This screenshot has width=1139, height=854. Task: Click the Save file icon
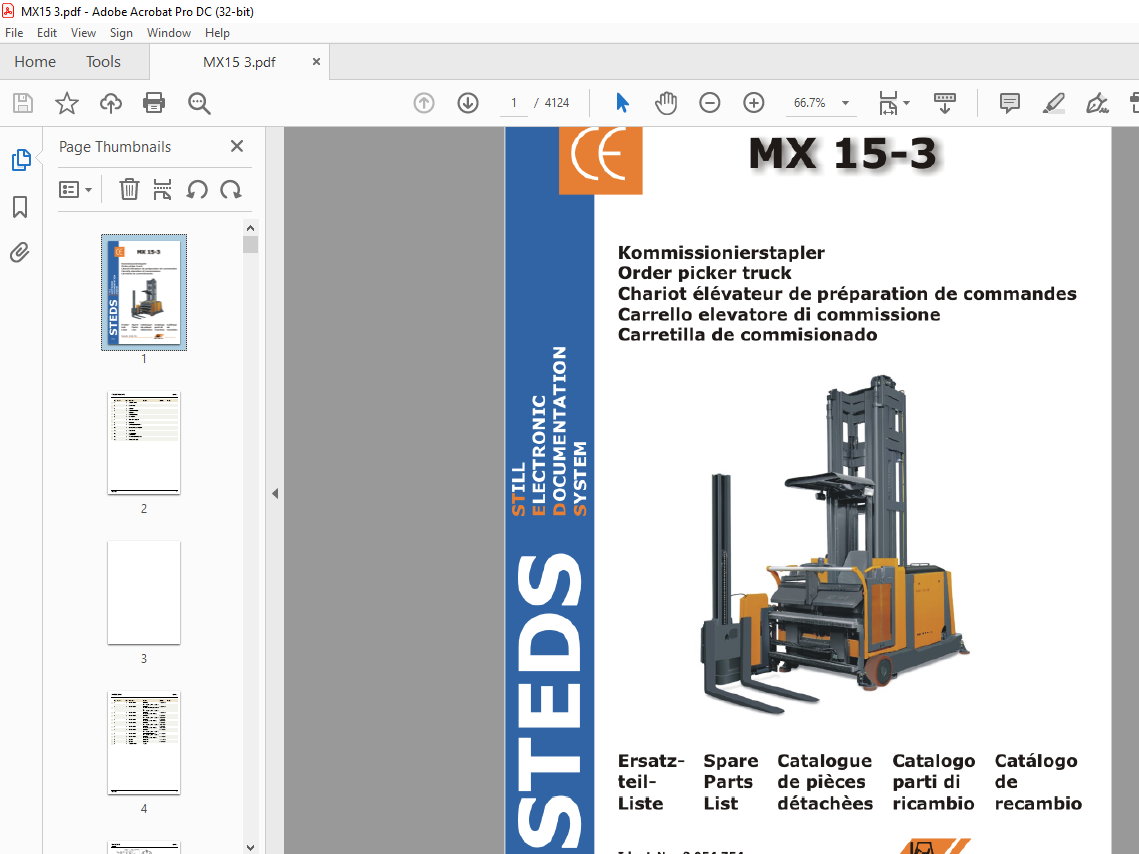point(23,103)
